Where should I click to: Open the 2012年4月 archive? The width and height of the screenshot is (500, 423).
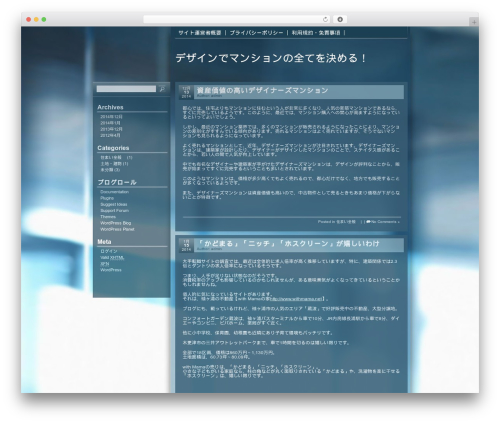110,135
